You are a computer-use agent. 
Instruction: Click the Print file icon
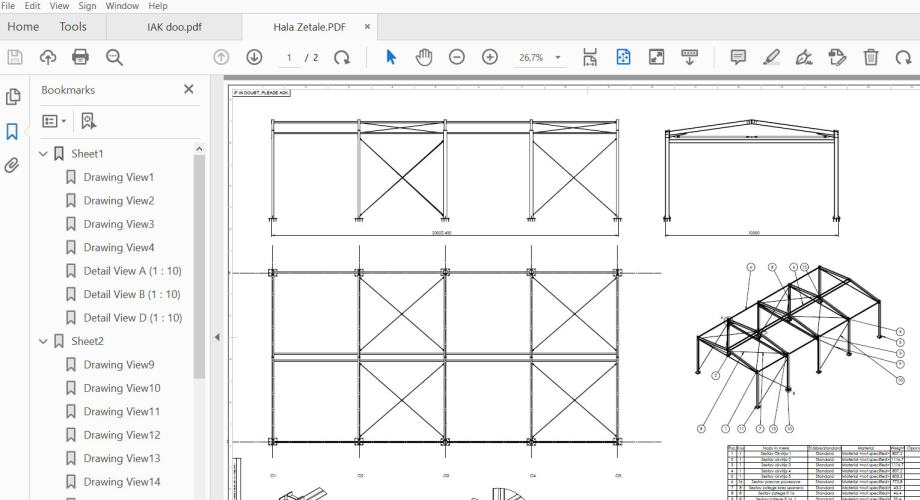tap(81, 58)
